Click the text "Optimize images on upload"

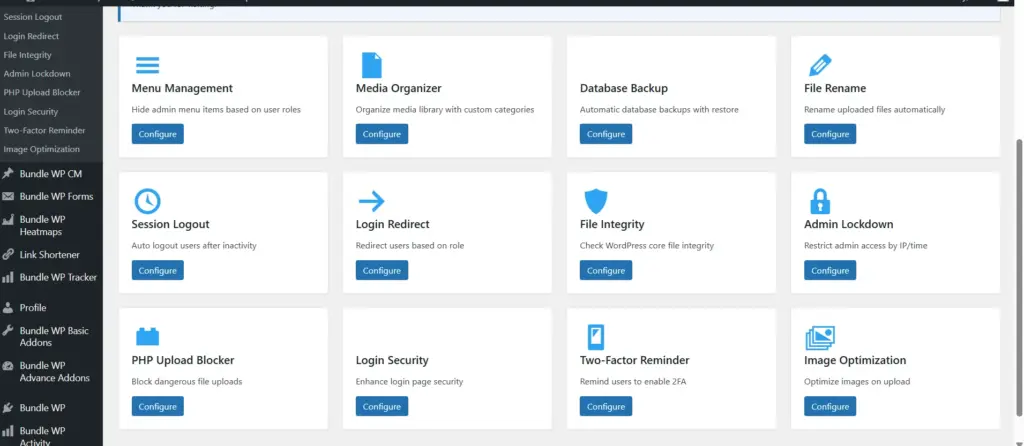pyautogui.click(x=857, y=382)
